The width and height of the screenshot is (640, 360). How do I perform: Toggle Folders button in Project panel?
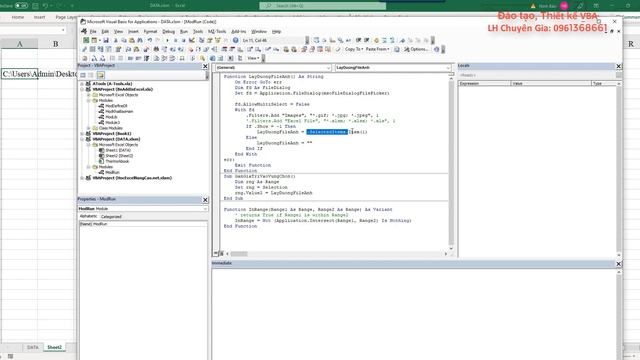pyautogui.click(x=100, y=75)
